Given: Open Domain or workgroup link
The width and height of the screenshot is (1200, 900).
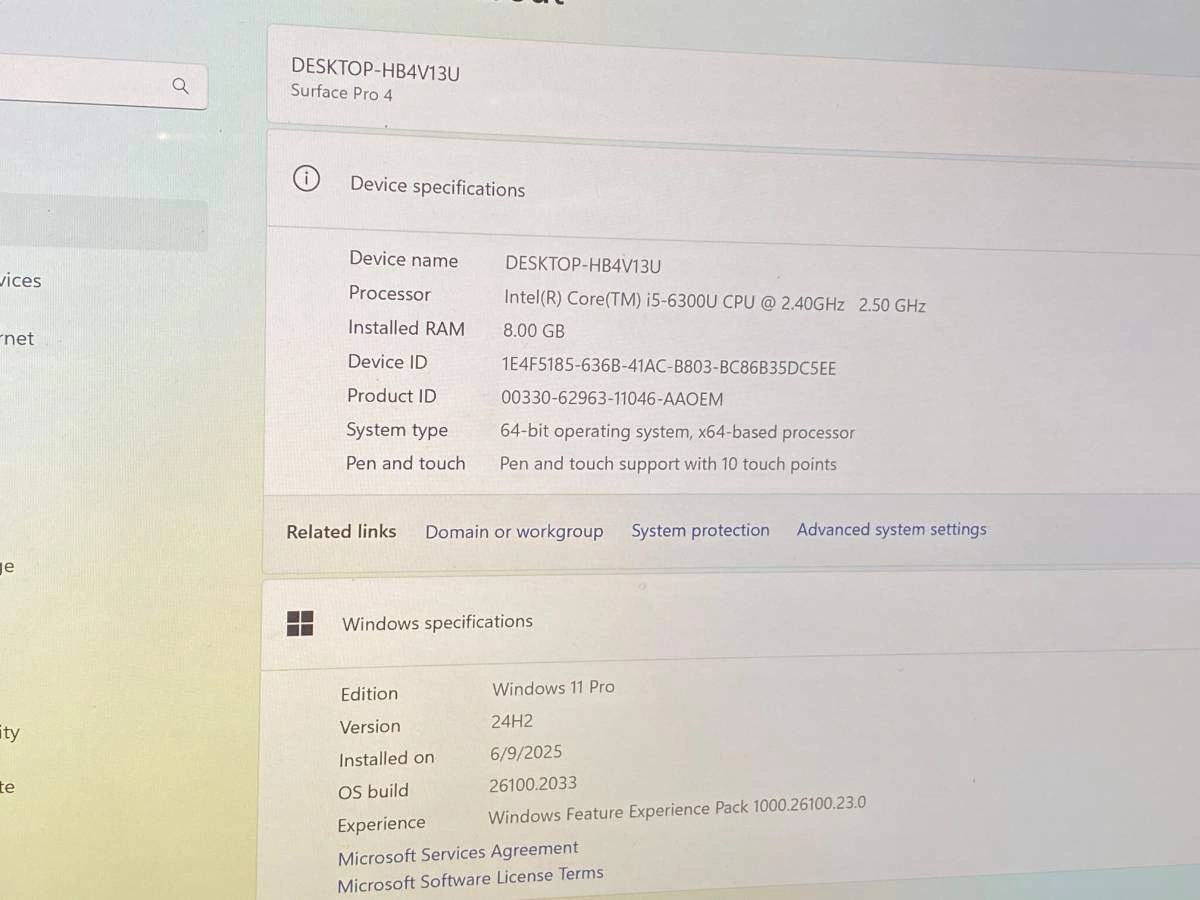Looking at the screenshot, I should click(x=514, y=532).
